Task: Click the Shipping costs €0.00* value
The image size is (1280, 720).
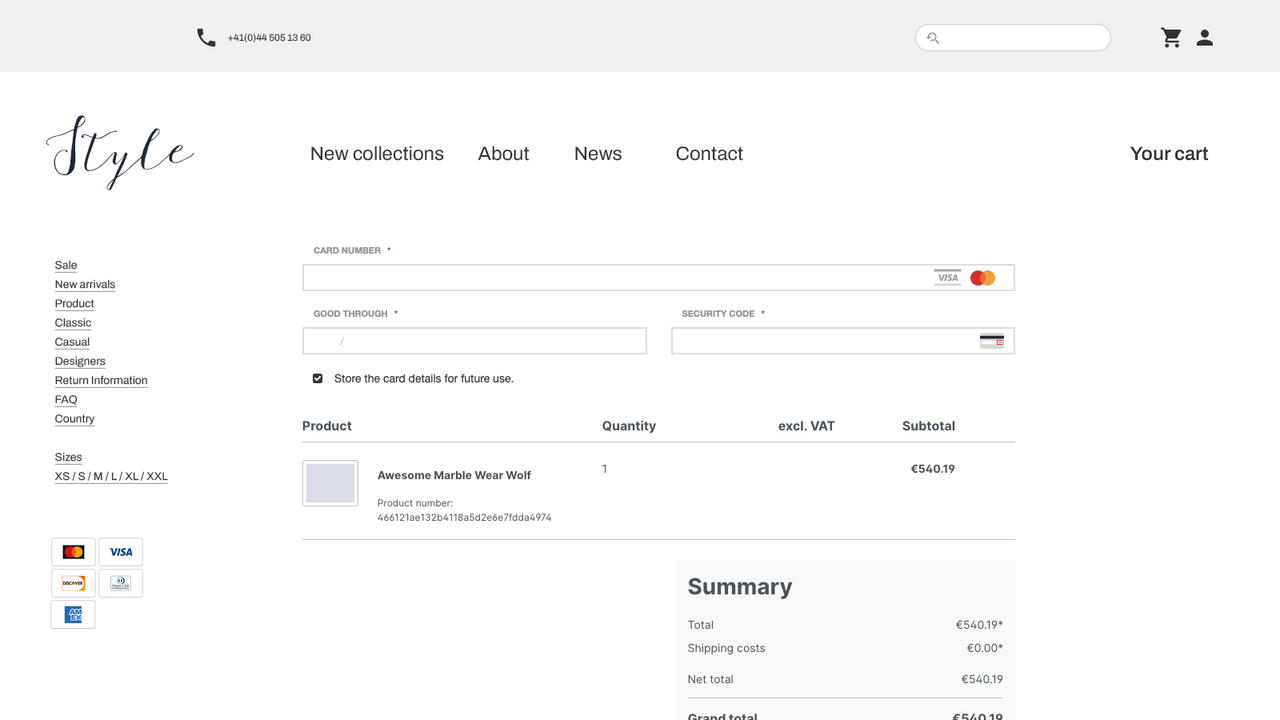Action: 984,648
